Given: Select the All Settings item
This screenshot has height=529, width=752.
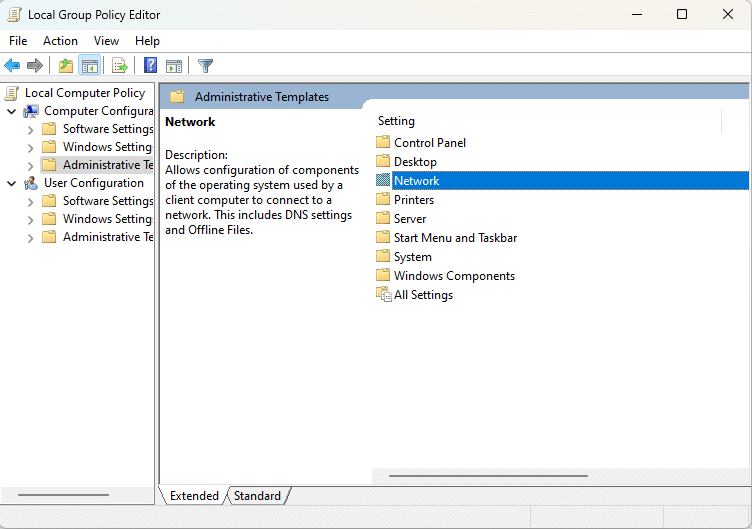Looking at the screenshot, I should (423, 295).
